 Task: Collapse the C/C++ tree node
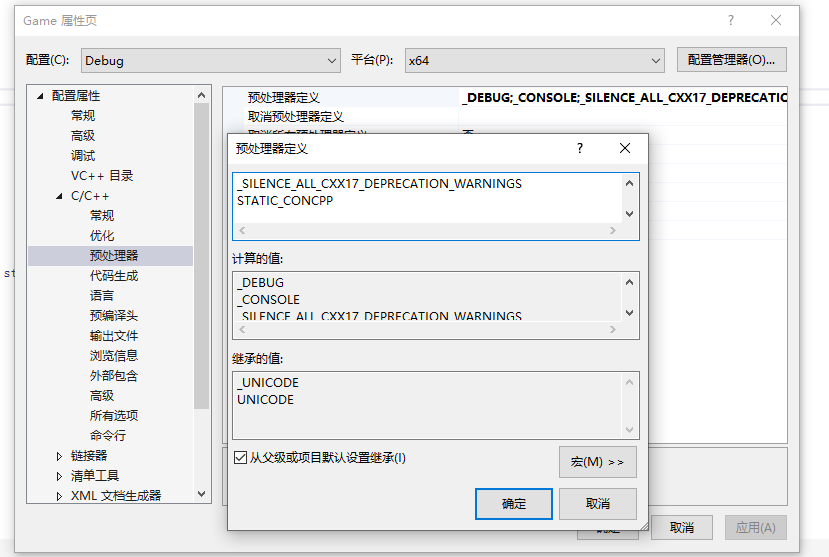point(59,196)
